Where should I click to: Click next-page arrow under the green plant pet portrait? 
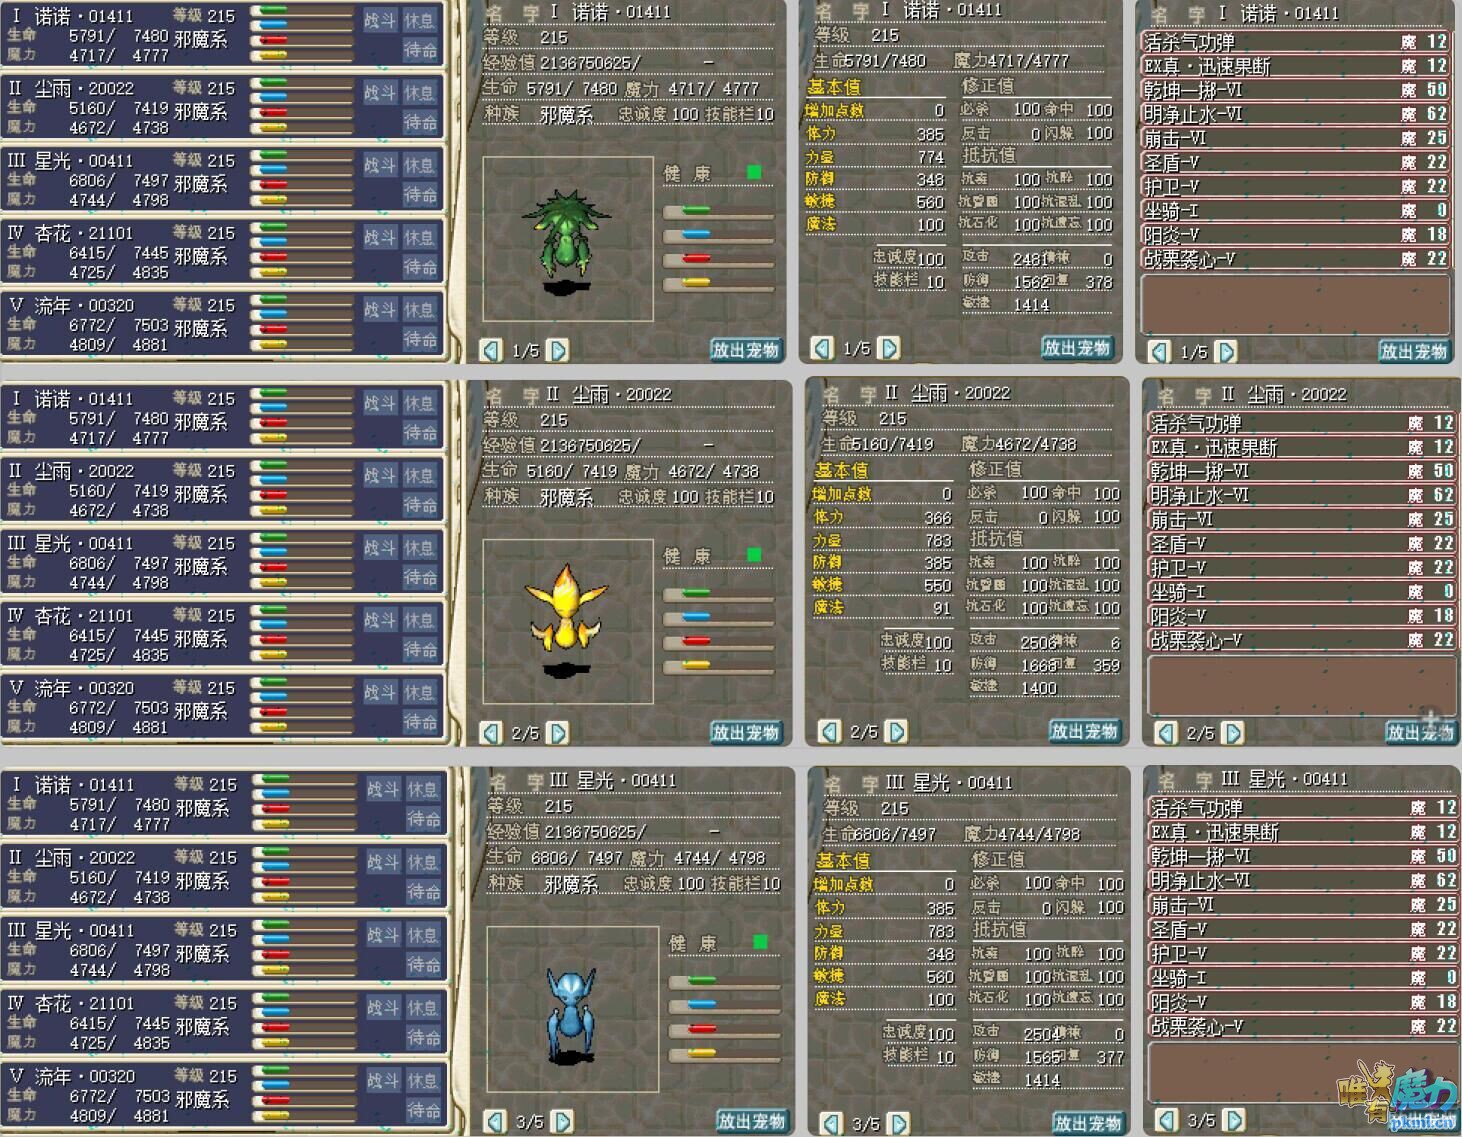pos(558,350)
